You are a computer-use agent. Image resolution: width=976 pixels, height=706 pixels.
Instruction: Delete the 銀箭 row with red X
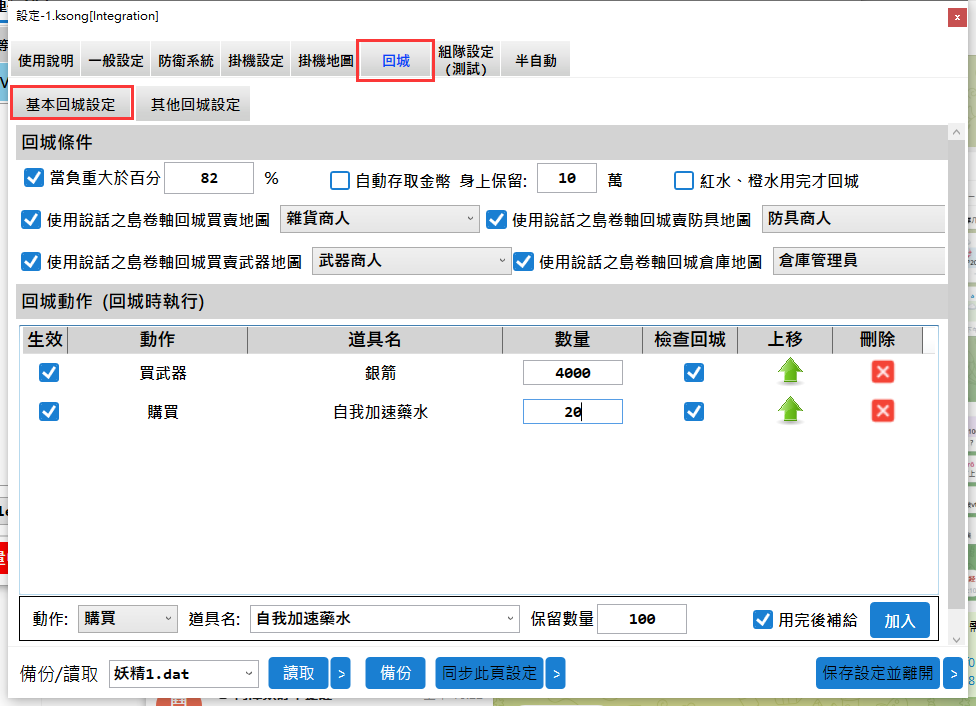pos(882,372)
